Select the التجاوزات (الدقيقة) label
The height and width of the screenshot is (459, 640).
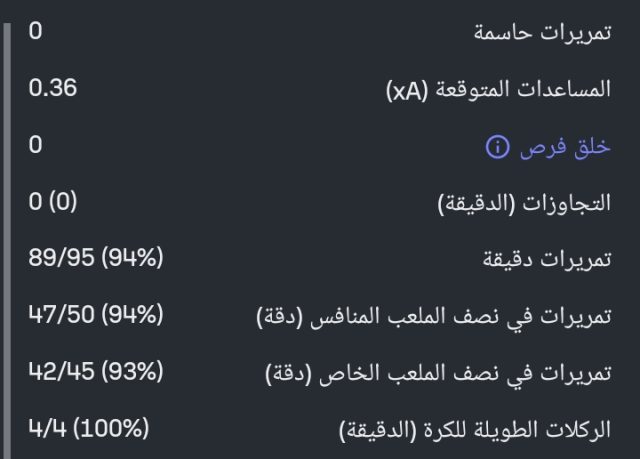click(x=525, y=203)
